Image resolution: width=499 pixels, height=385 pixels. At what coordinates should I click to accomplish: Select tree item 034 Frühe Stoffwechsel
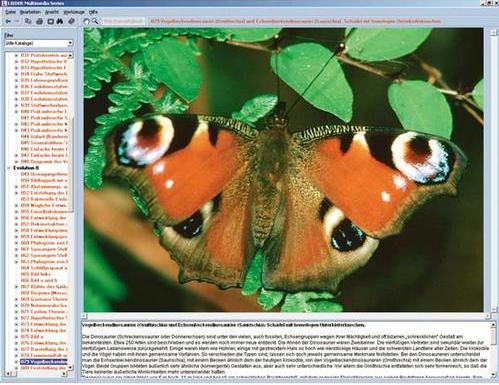tap(44, 74)
